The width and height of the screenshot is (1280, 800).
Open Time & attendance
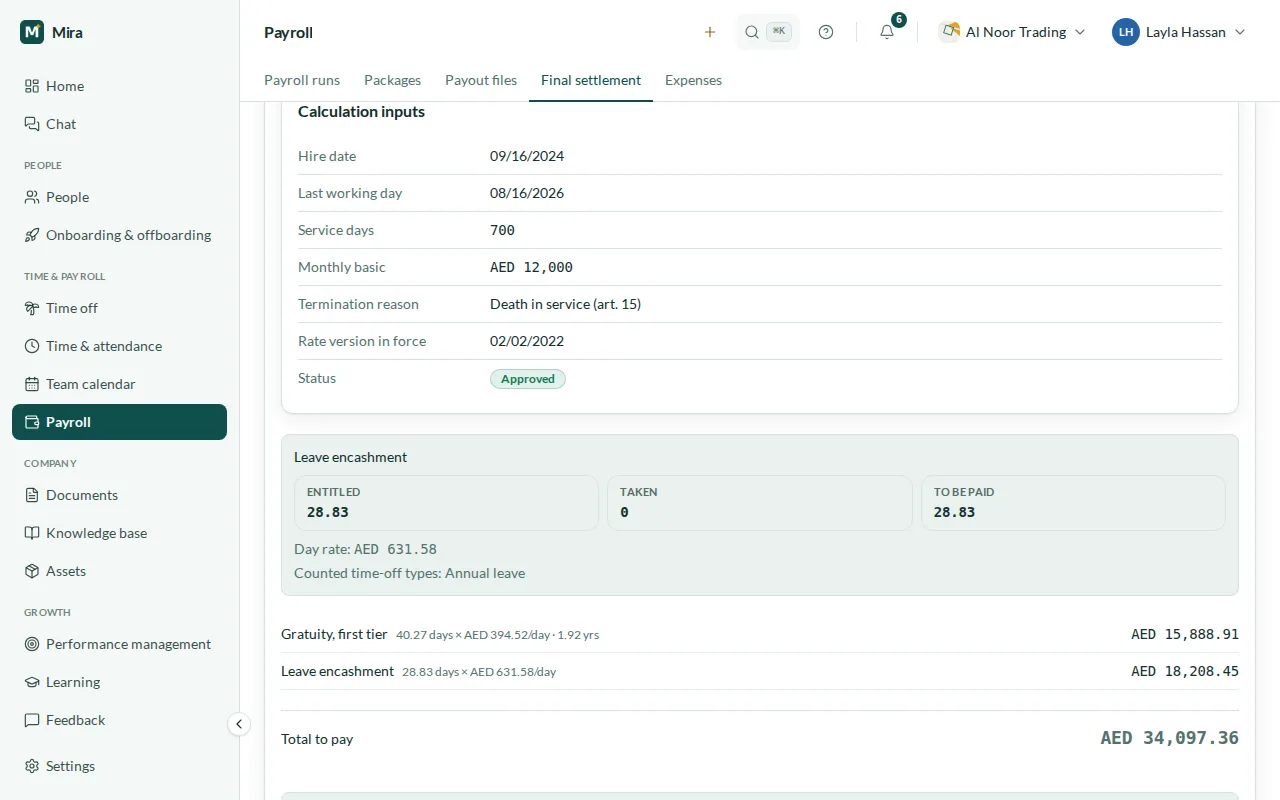pyautogui.click(x=119, y=346)
